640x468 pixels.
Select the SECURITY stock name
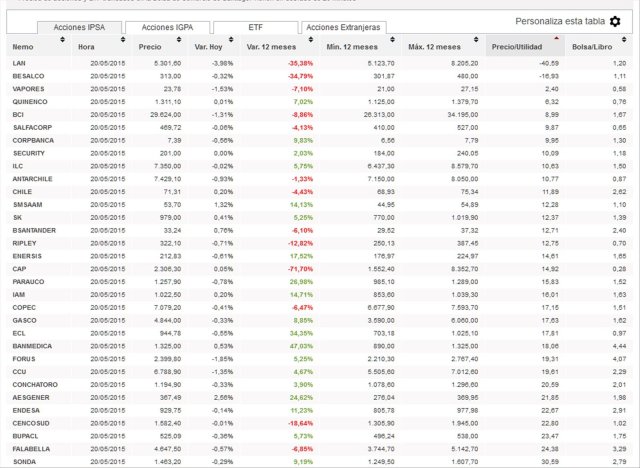pyautogui.click(x=29, y=153)
